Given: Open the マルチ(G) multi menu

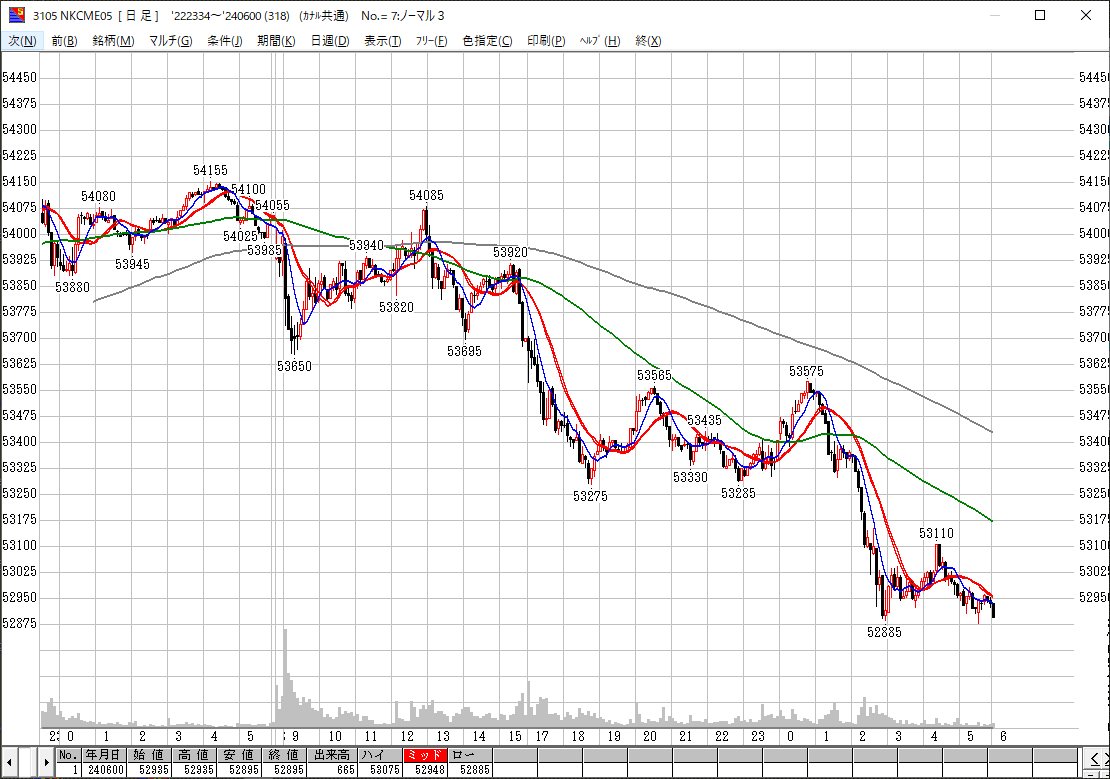Looking at the screenshot, I should [170, 41].
